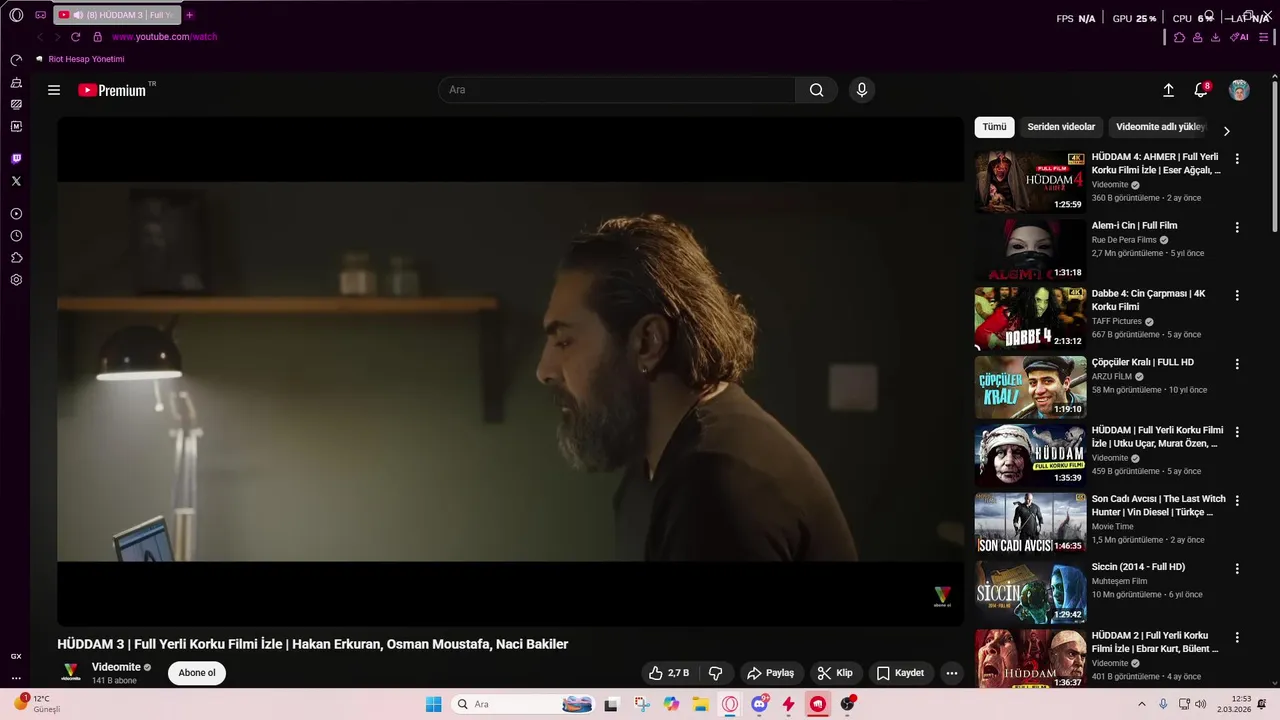The width and height of the screenshot is (1280, 720).
Task: Click the youtube.com address bar URL
Action: [x=164, y=37]
